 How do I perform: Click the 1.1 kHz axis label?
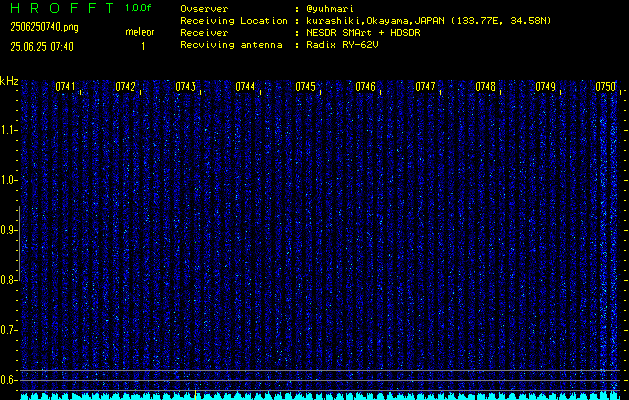tap(8, 130)
